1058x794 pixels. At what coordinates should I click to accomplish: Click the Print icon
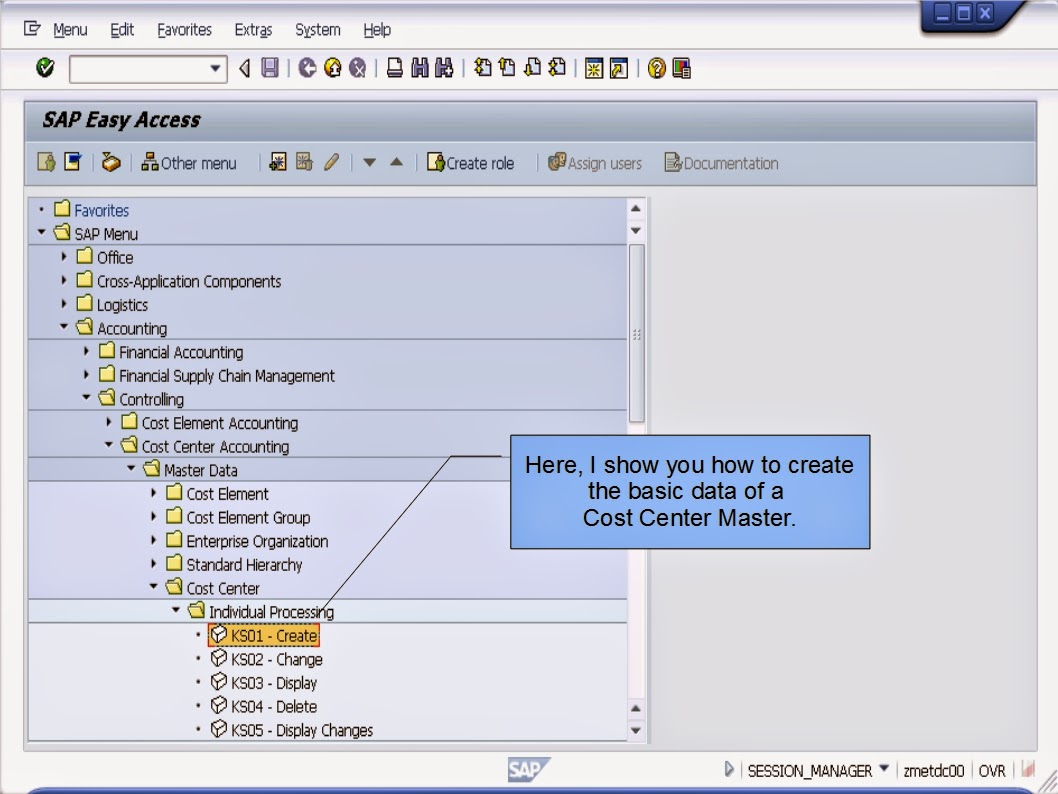coord(395,68)
